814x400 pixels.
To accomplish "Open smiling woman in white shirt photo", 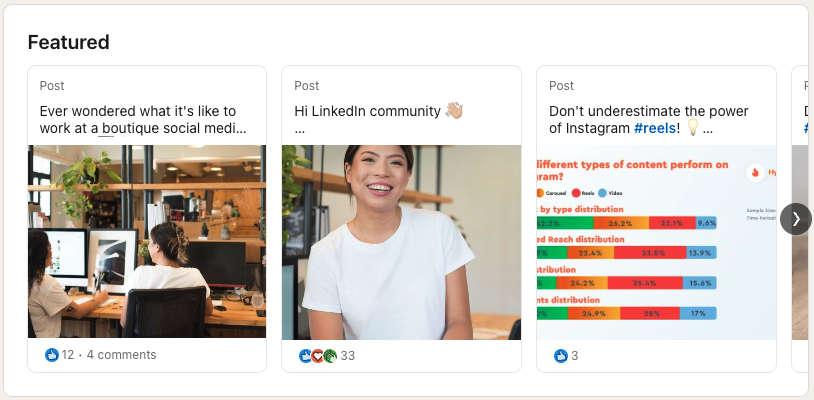I will coord(401,242).
